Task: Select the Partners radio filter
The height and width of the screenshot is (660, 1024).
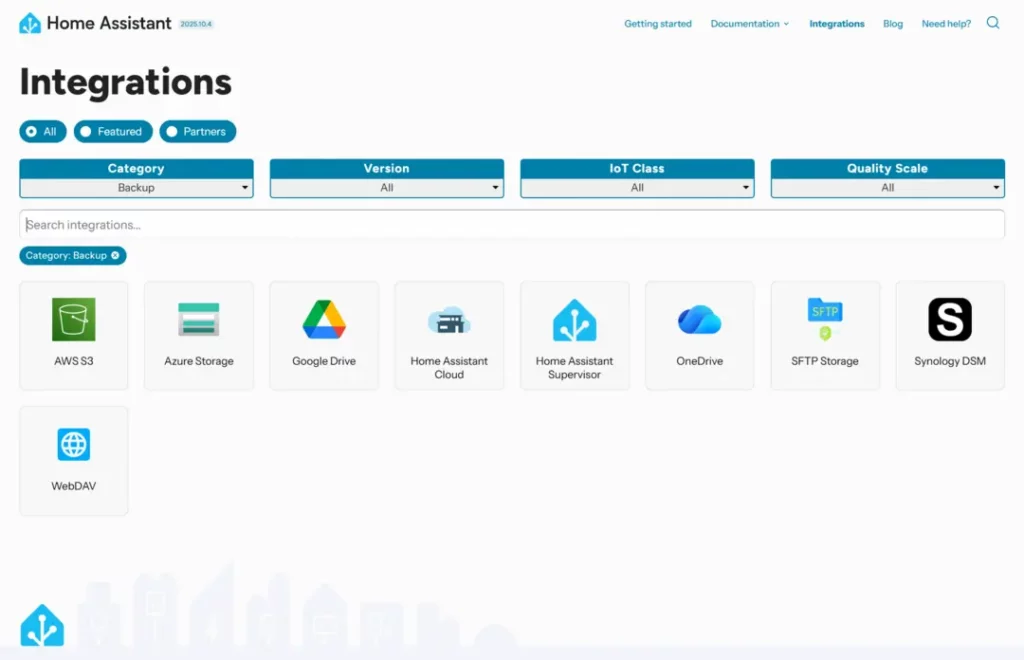Action: tap(198, 131)
